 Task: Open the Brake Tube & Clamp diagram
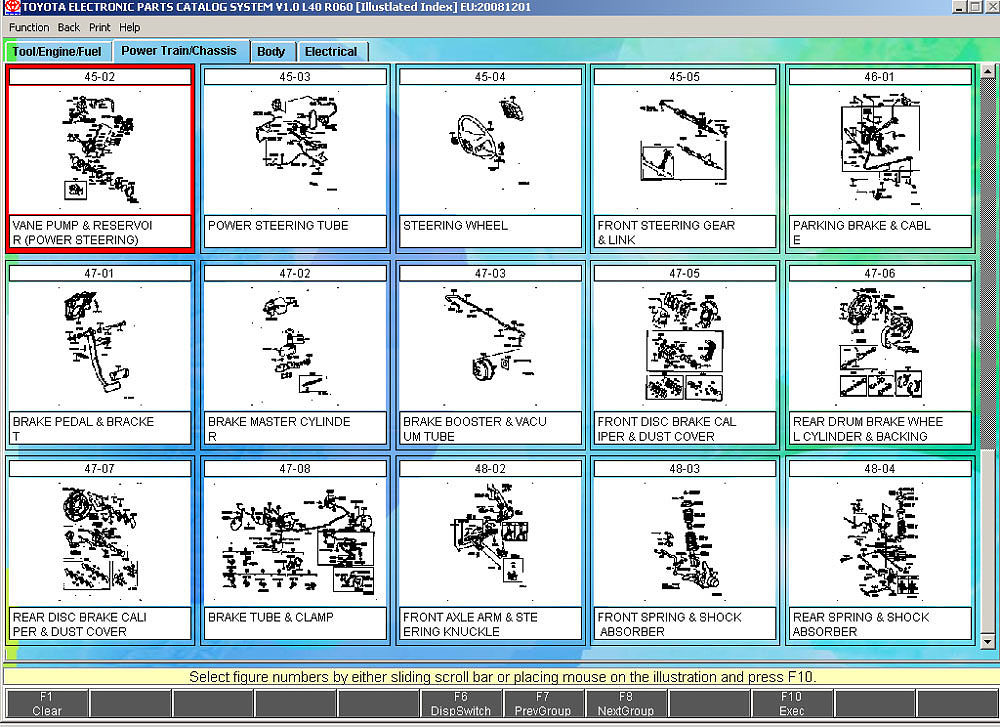(294, 541)
